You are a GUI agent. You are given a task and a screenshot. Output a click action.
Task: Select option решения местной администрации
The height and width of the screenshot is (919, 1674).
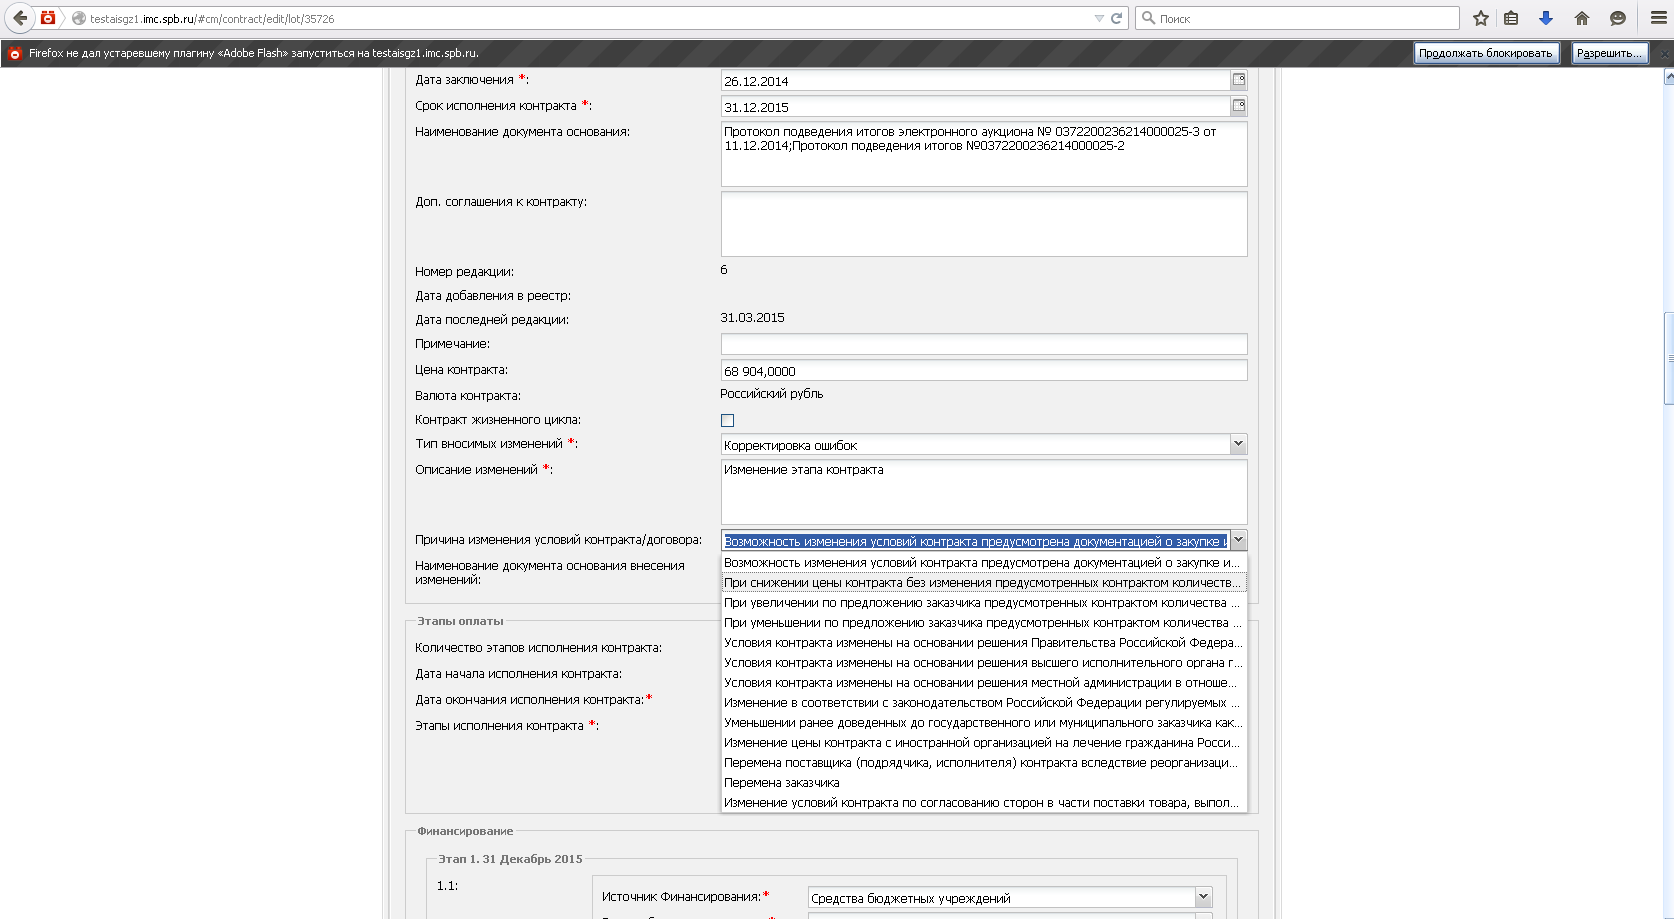984,683
